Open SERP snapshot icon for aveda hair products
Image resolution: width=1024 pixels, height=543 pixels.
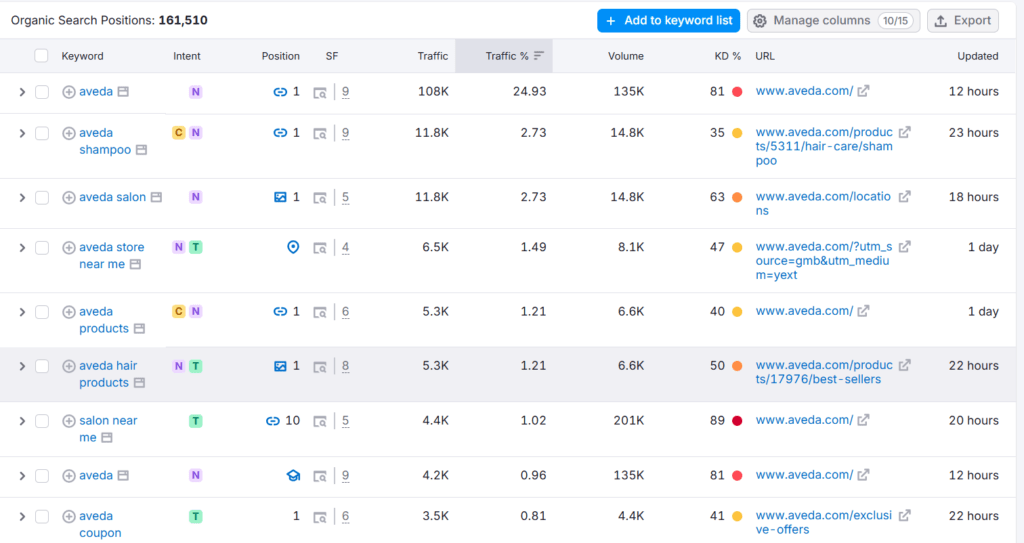320,367
